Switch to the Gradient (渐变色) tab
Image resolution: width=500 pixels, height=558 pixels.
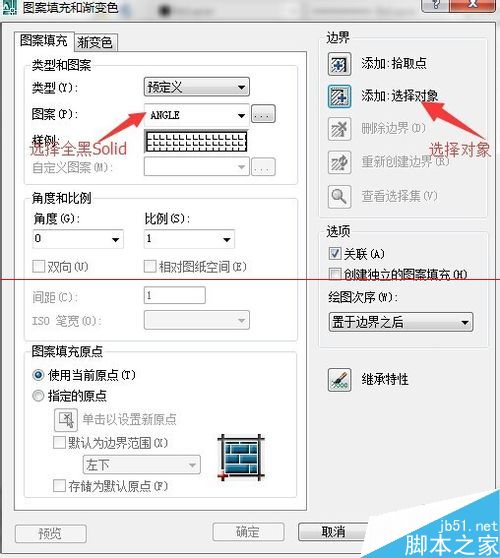(95, 42)
